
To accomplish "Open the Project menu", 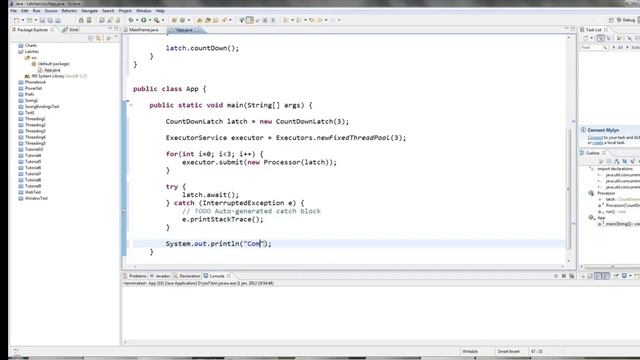I will [x=125, y=11].
